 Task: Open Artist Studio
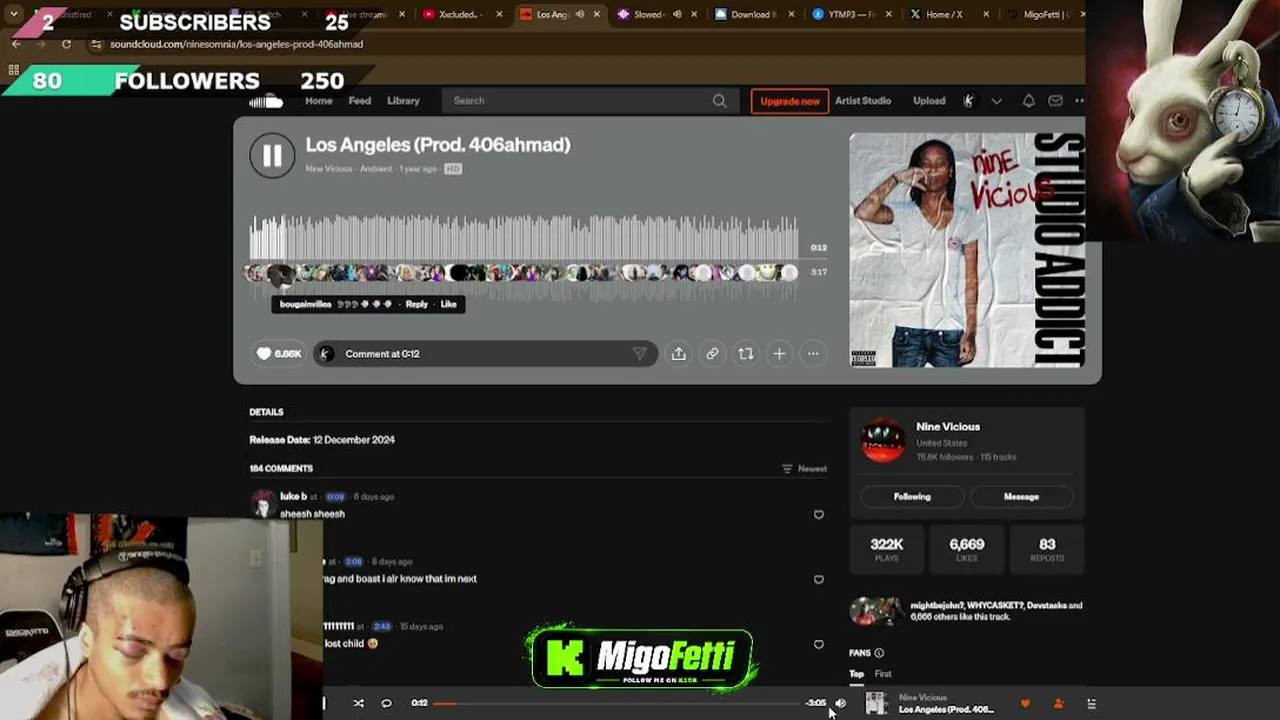[x=863, y=101]
